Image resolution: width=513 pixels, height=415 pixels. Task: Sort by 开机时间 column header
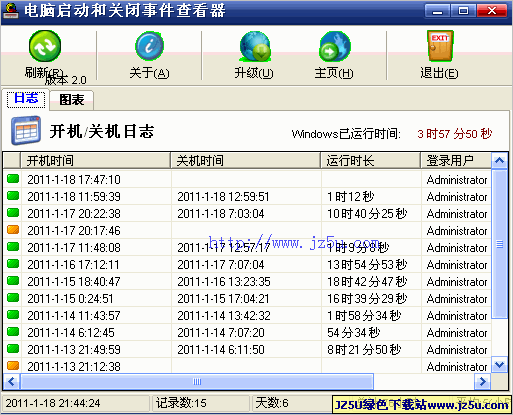(95, 161)
